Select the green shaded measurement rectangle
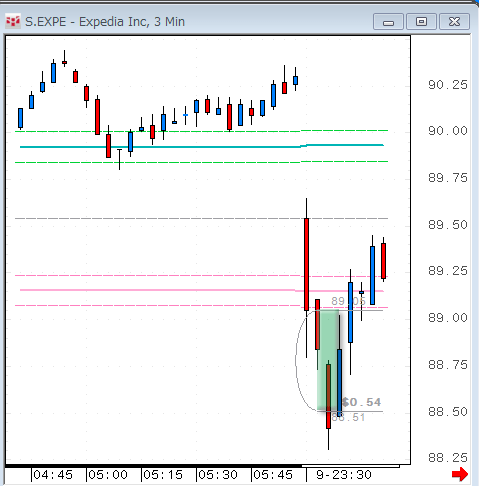 (x=328, y=360)
